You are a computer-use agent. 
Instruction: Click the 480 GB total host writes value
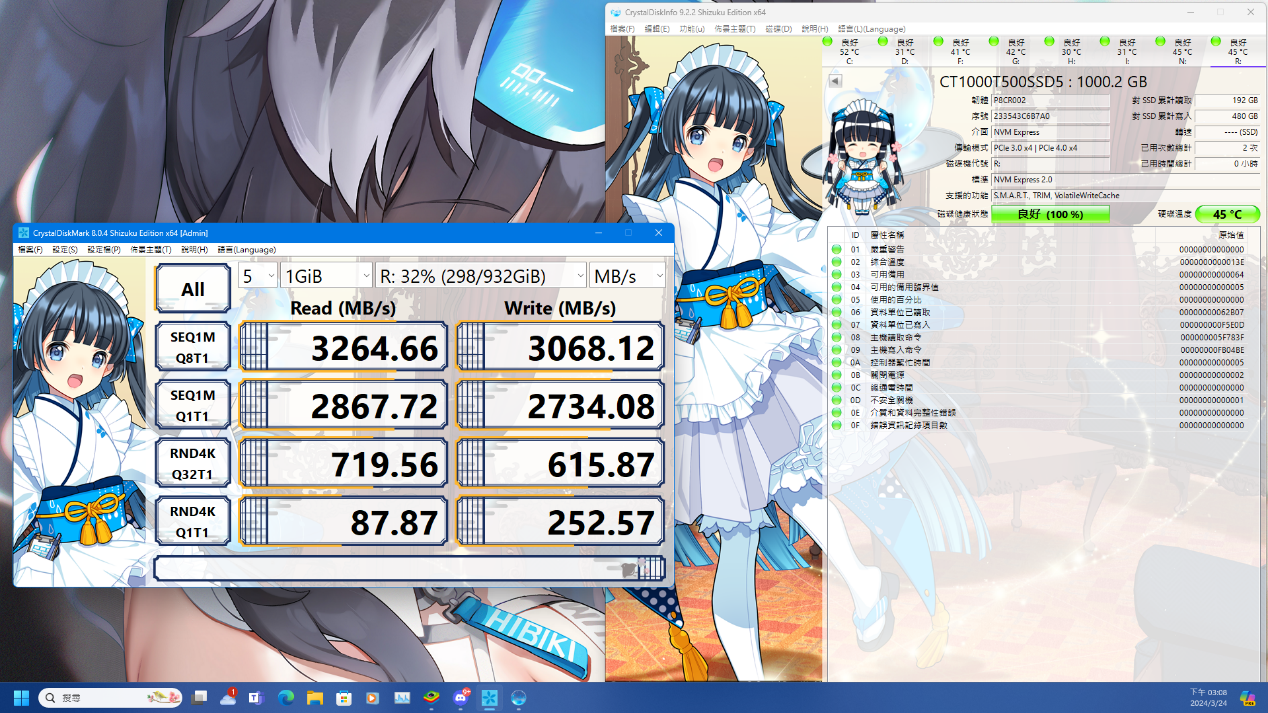point(1227,116)
